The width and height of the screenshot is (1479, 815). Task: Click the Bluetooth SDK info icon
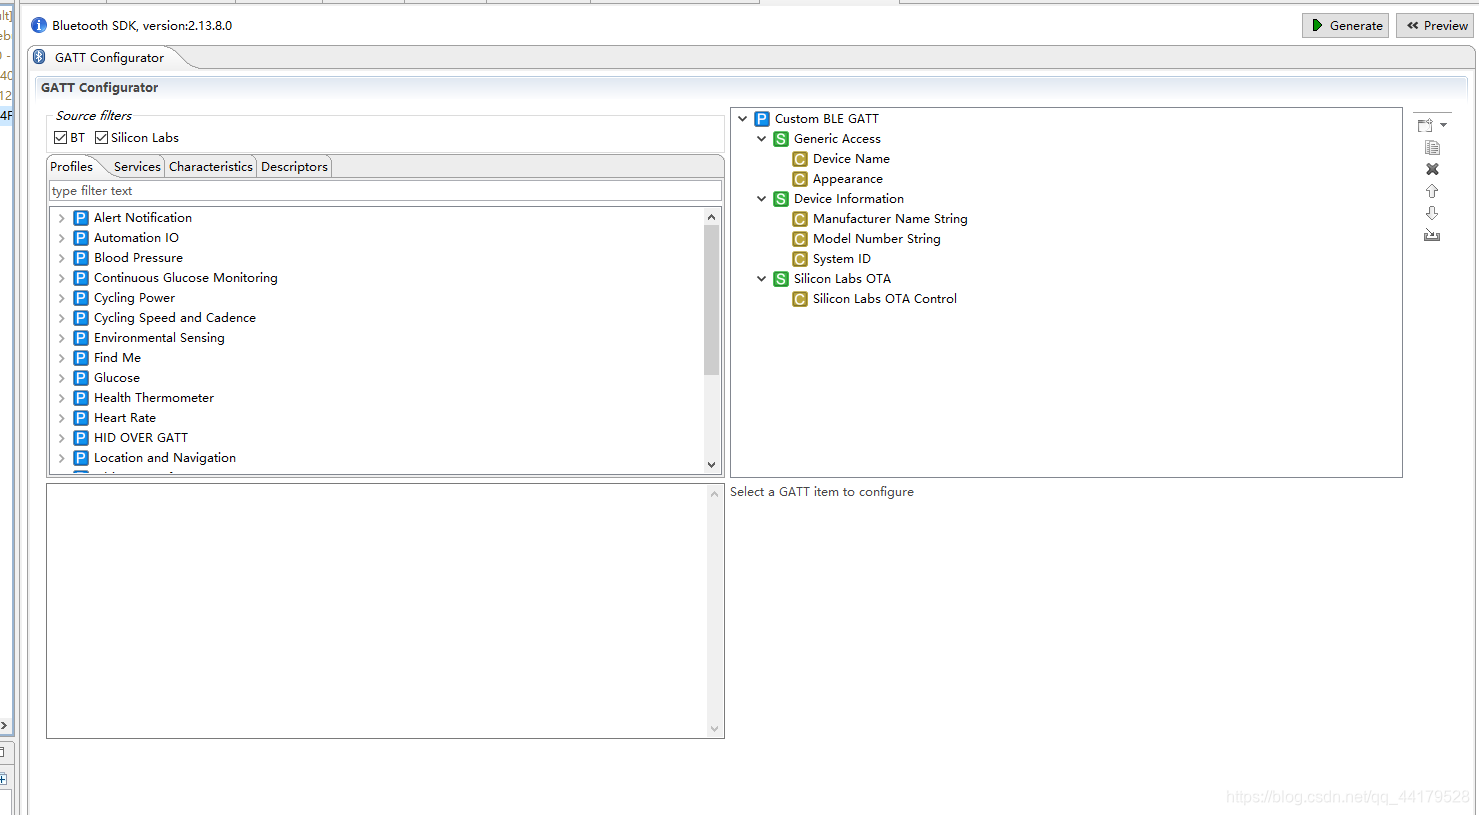point(39,25)
